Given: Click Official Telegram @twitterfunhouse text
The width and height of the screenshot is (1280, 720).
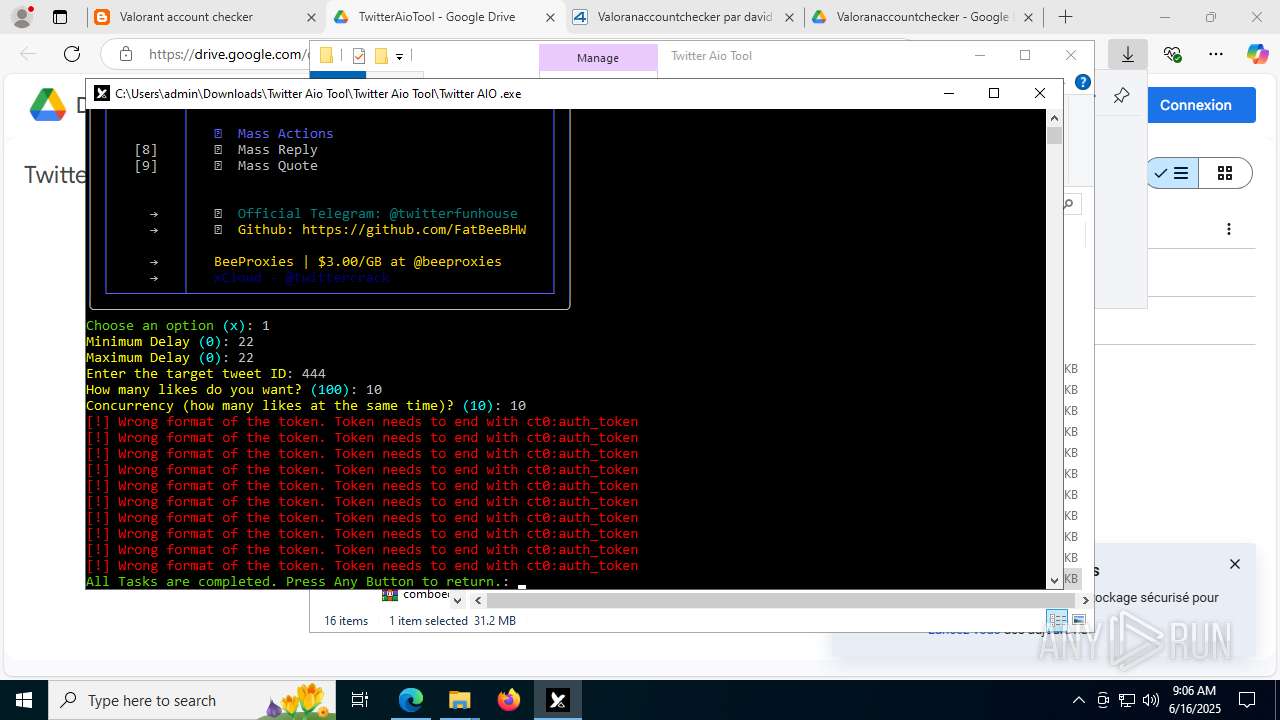Looking at the screenshot, I should point(377,214).
